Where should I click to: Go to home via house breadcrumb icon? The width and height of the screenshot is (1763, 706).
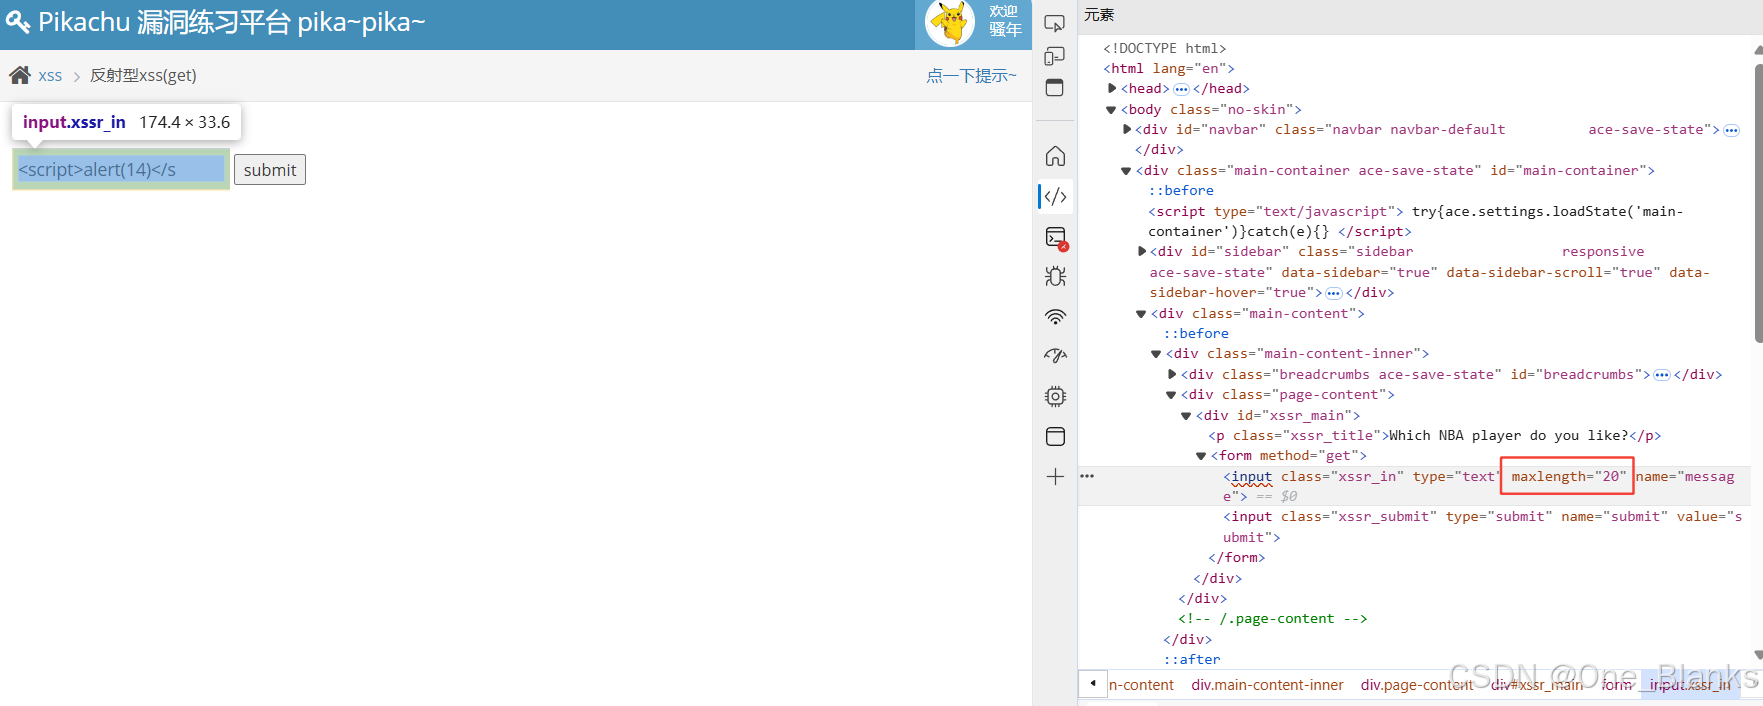pyautogui.click(x=20, y=75)
